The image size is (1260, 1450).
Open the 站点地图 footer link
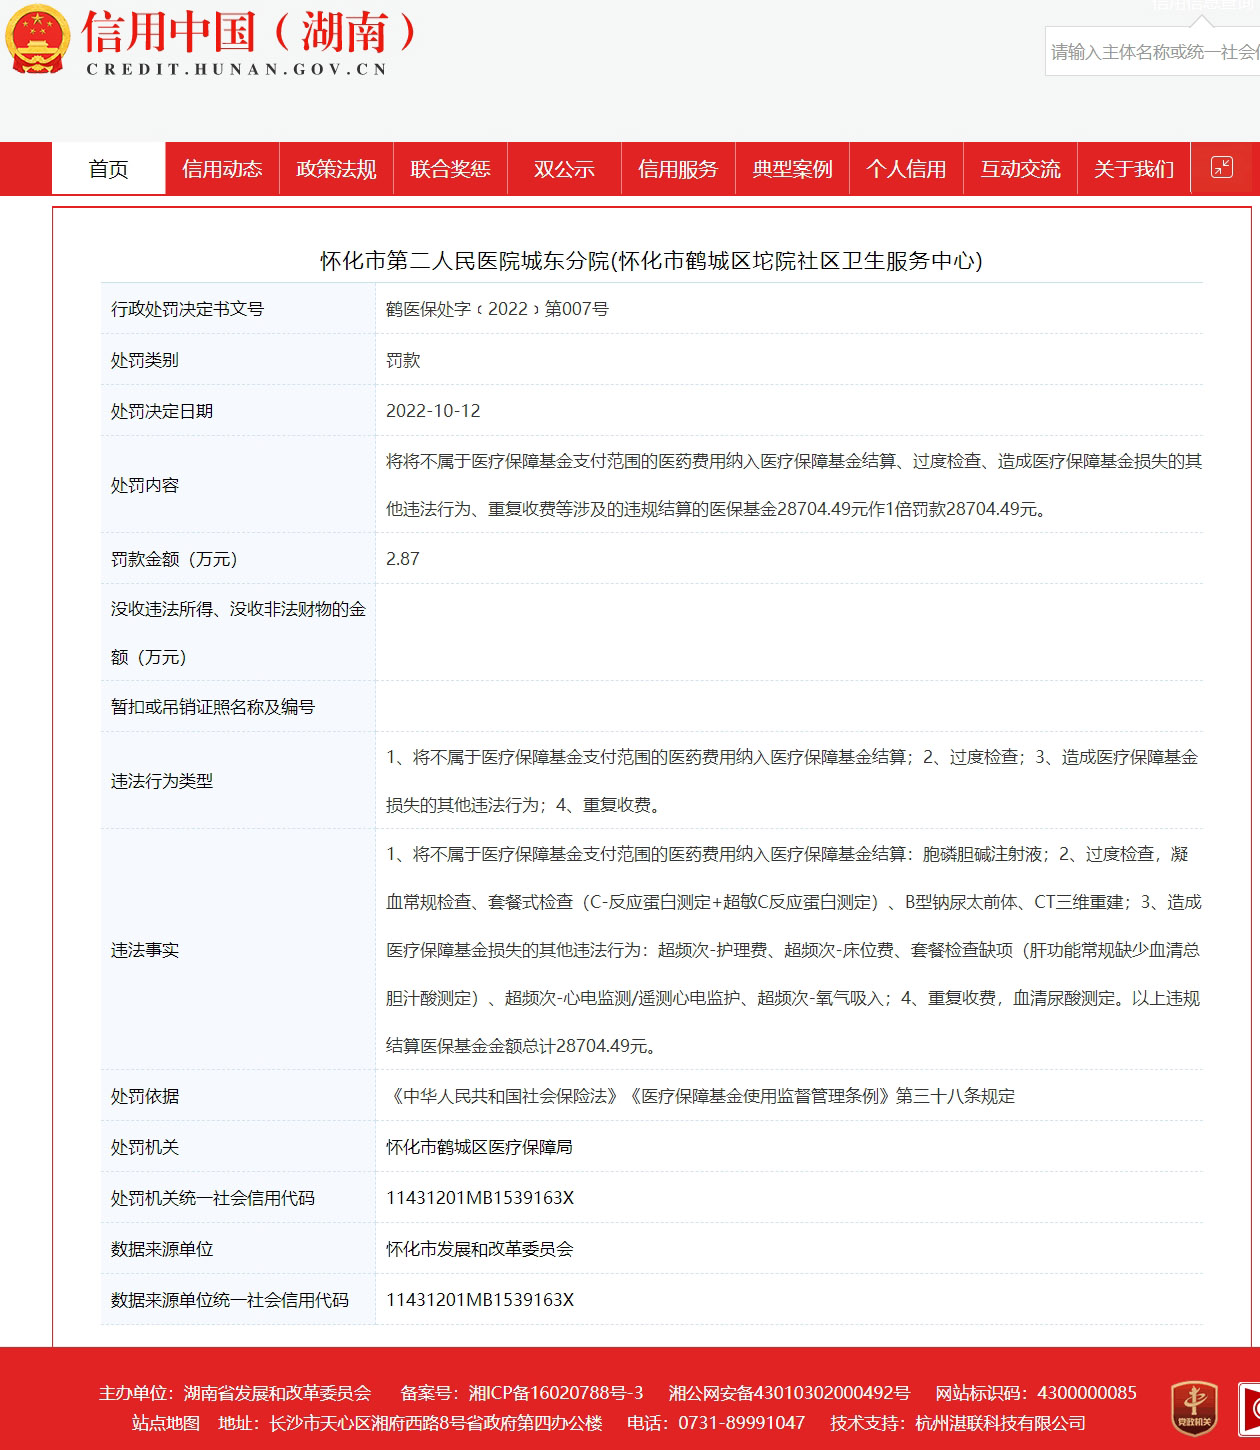(166, 1423)
